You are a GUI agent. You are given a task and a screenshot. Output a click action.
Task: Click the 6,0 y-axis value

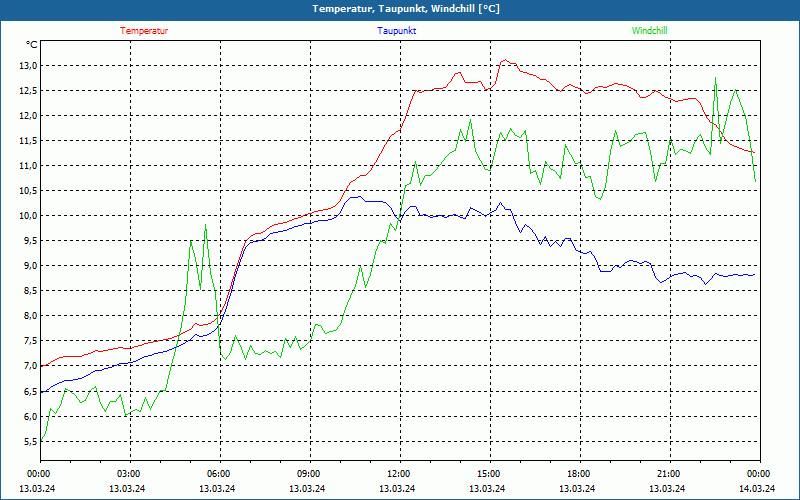[31, 416]
